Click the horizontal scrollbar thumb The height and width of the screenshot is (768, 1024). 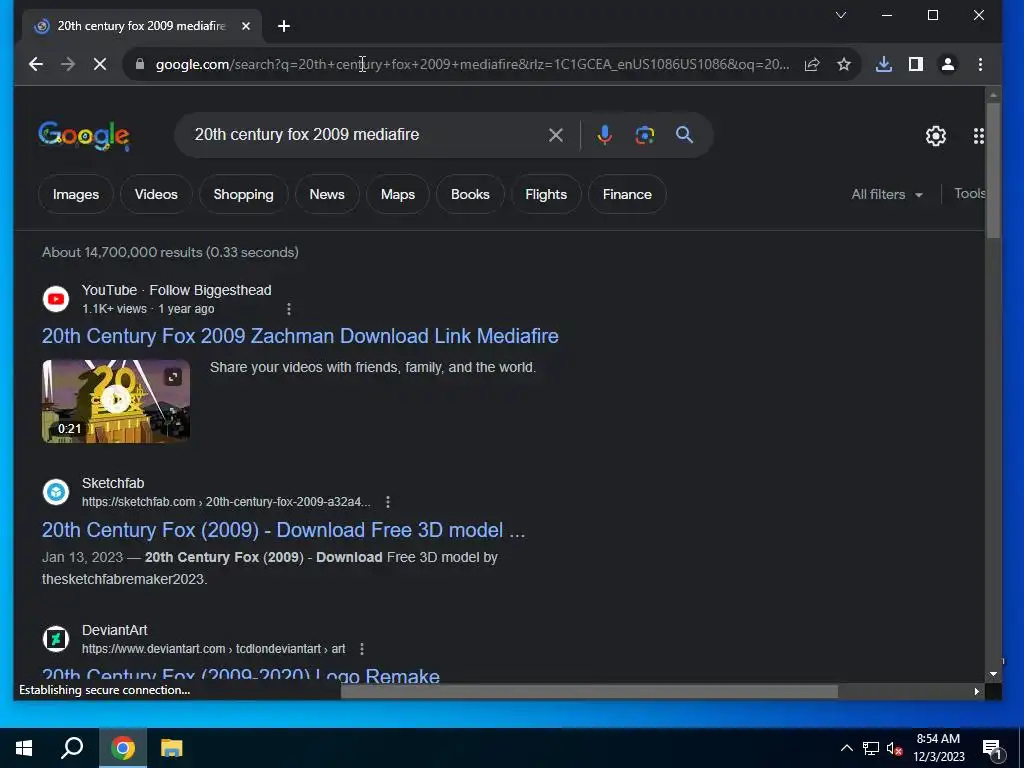(589, 691)
